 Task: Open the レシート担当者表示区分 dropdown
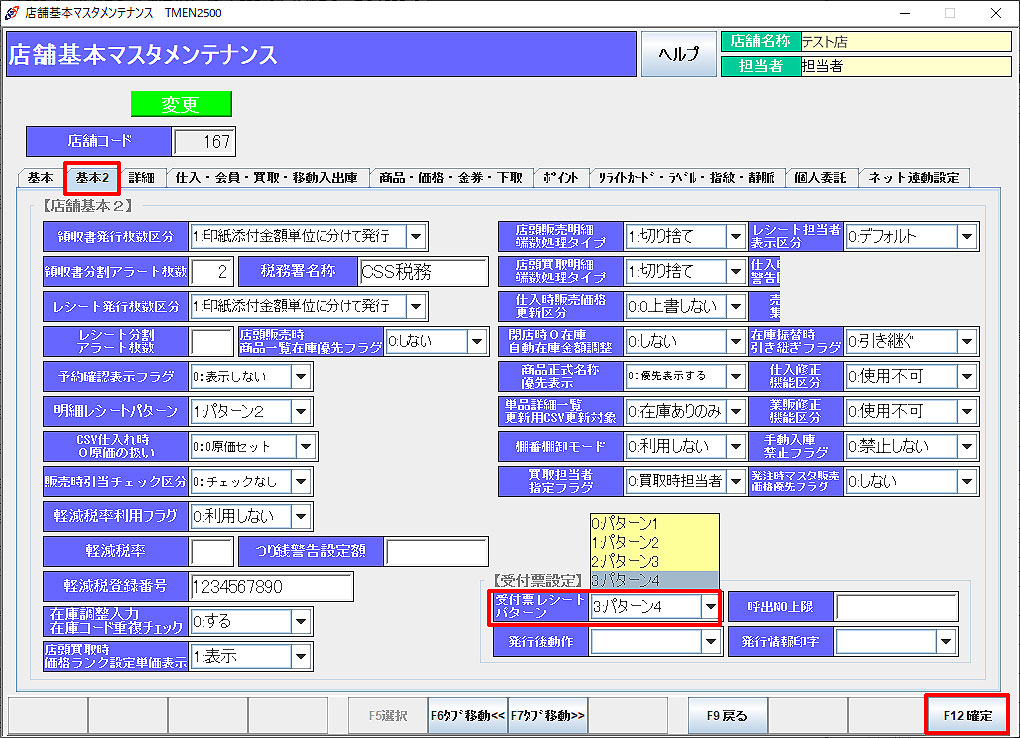click(x=966, y=237)
